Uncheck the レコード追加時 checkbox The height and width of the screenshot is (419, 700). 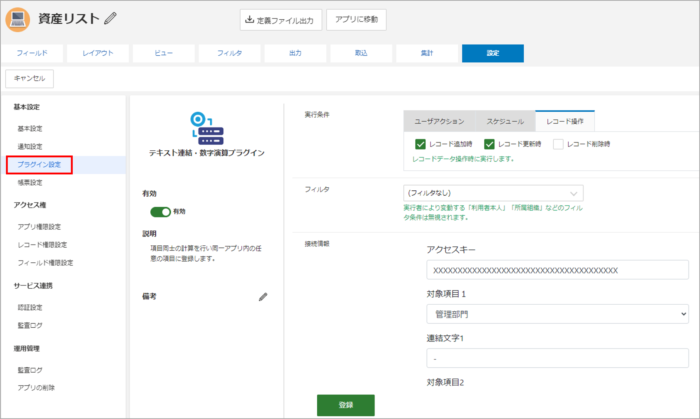click(x=420, y=144)
